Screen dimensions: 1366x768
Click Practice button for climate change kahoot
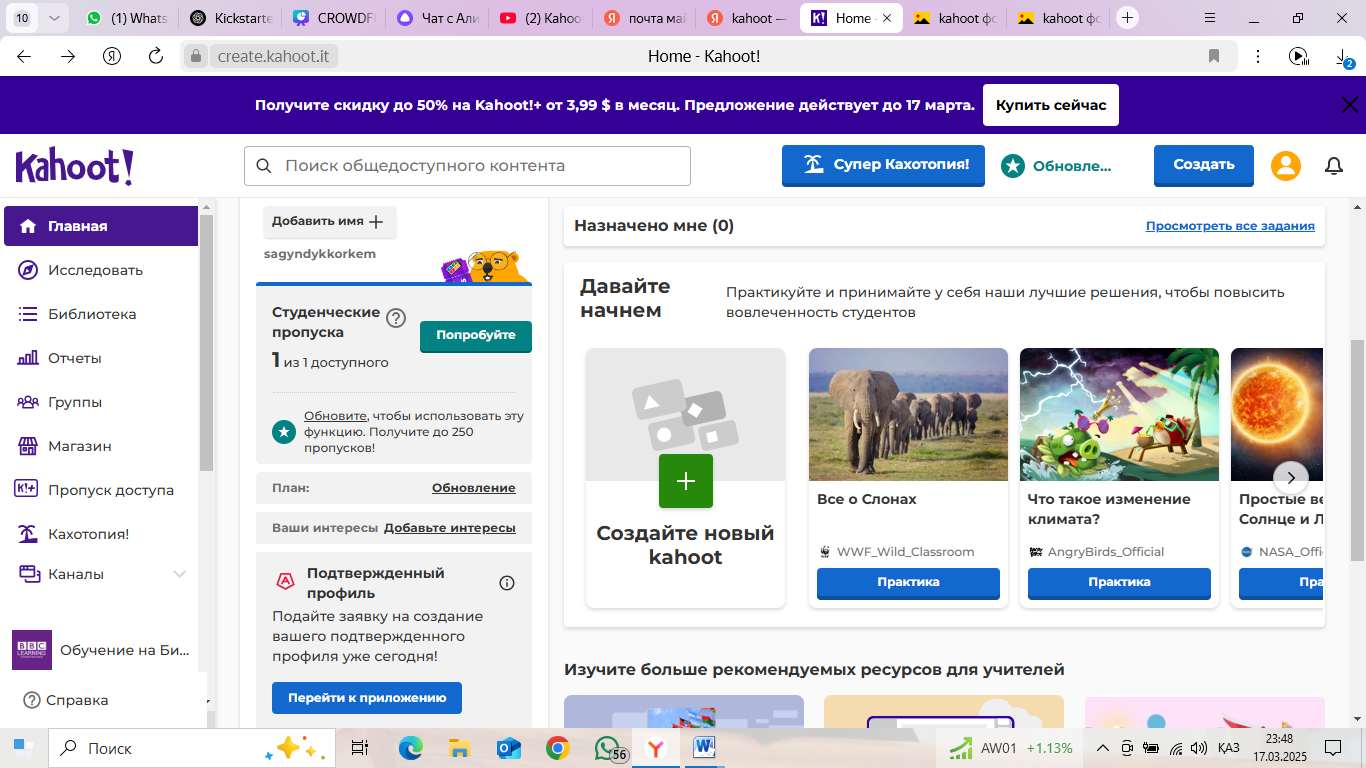[1119, 583]
